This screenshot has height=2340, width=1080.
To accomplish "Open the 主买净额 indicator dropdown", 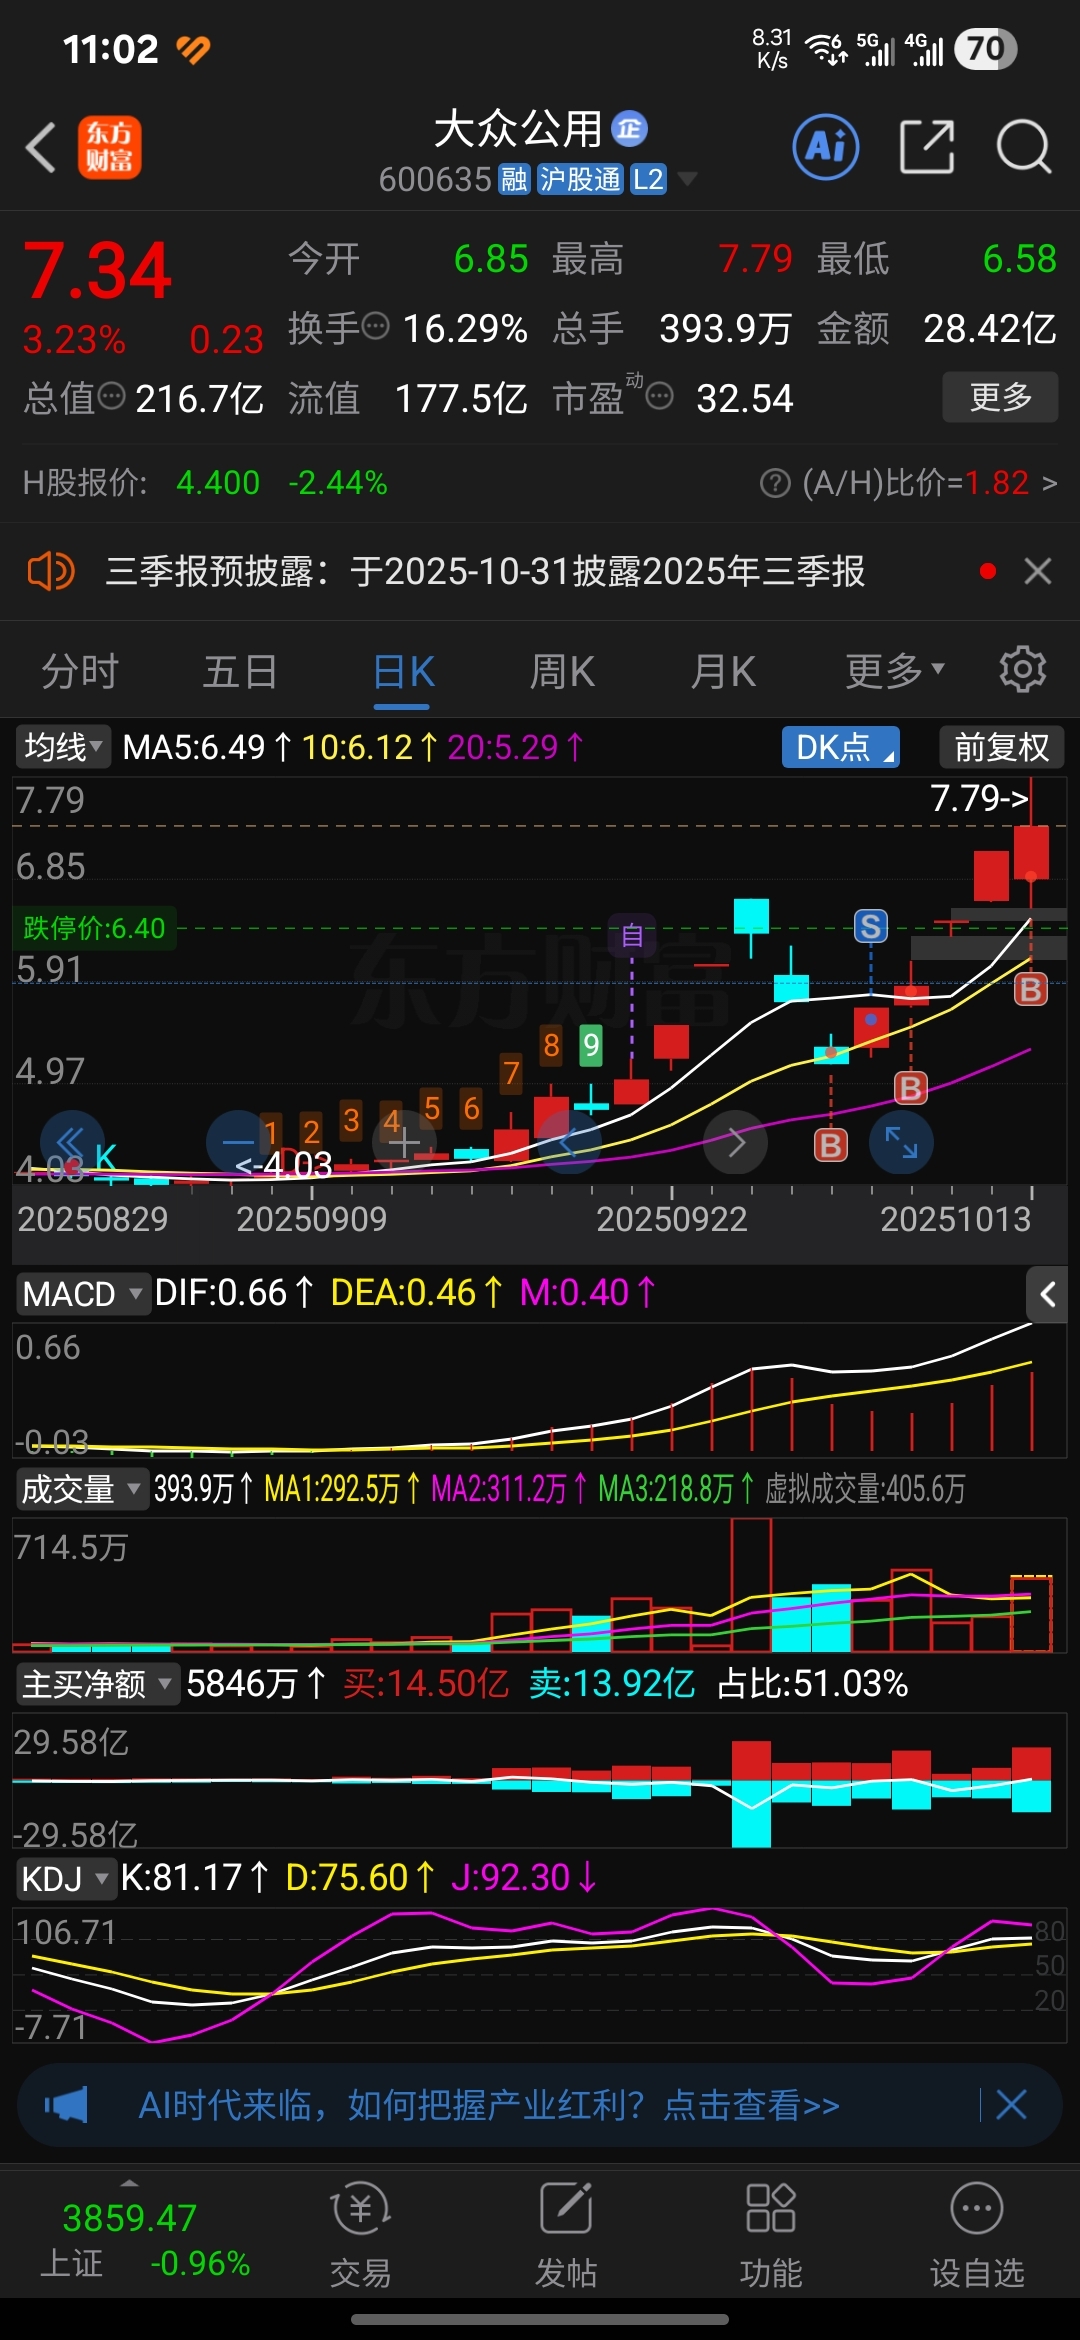I will tap(97, 1684).
